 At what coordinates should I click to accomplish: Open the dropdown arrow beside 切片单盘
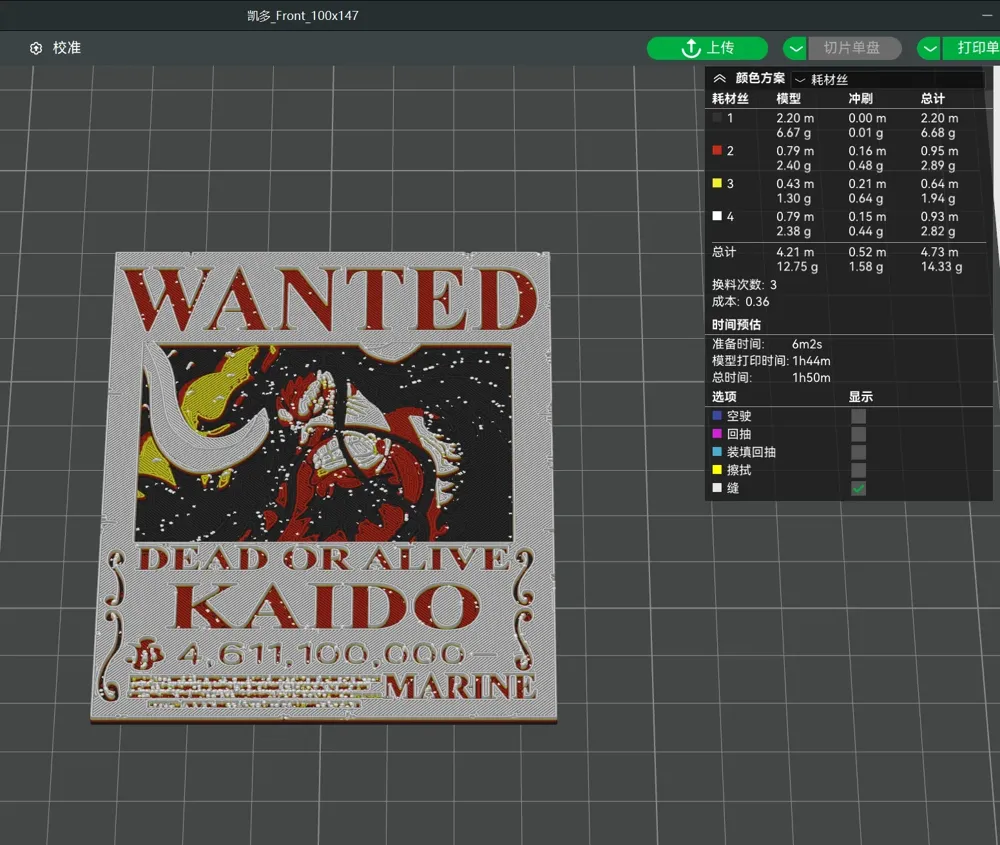(795, 48)
